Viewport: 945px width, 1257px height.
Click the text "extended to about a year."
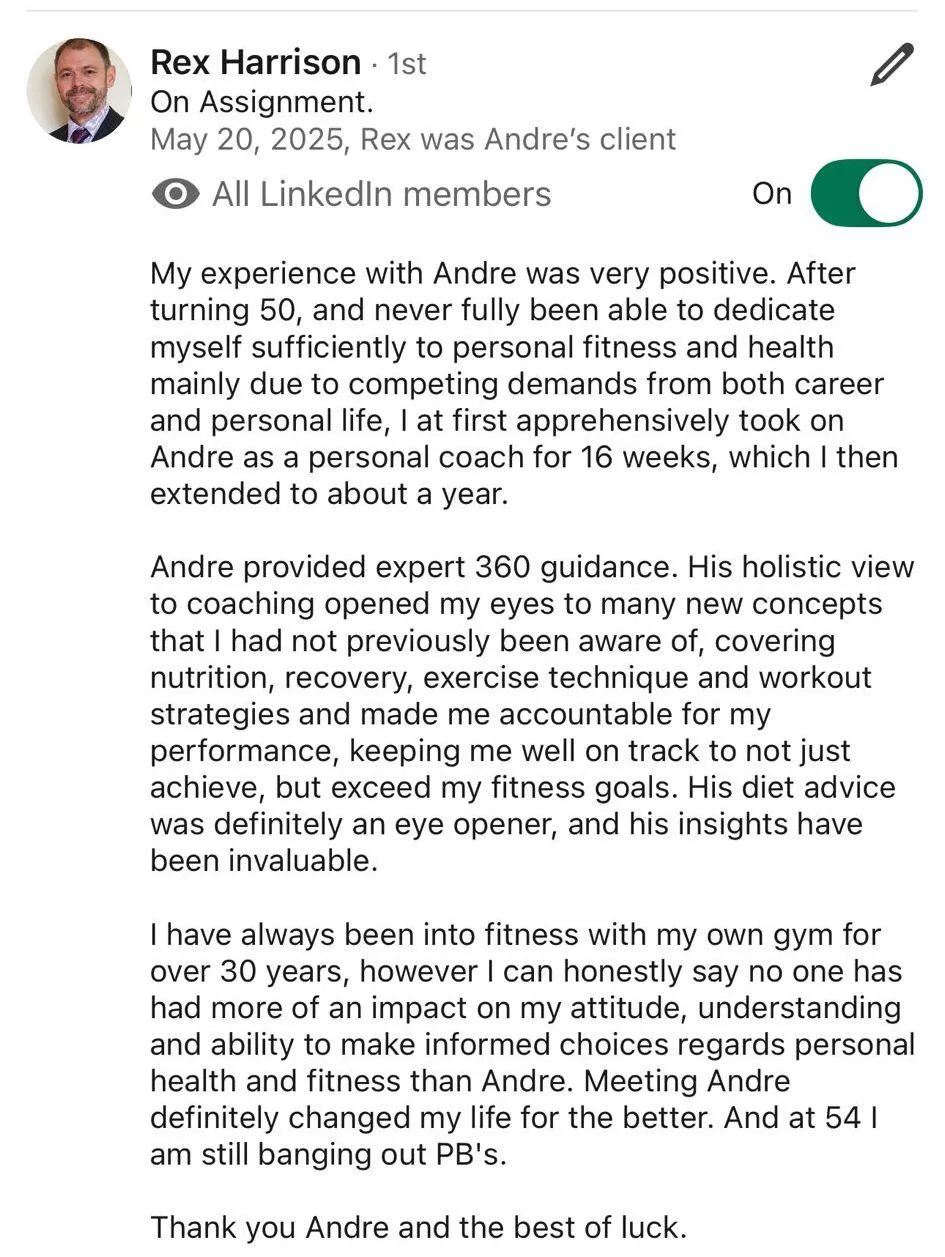329,494
